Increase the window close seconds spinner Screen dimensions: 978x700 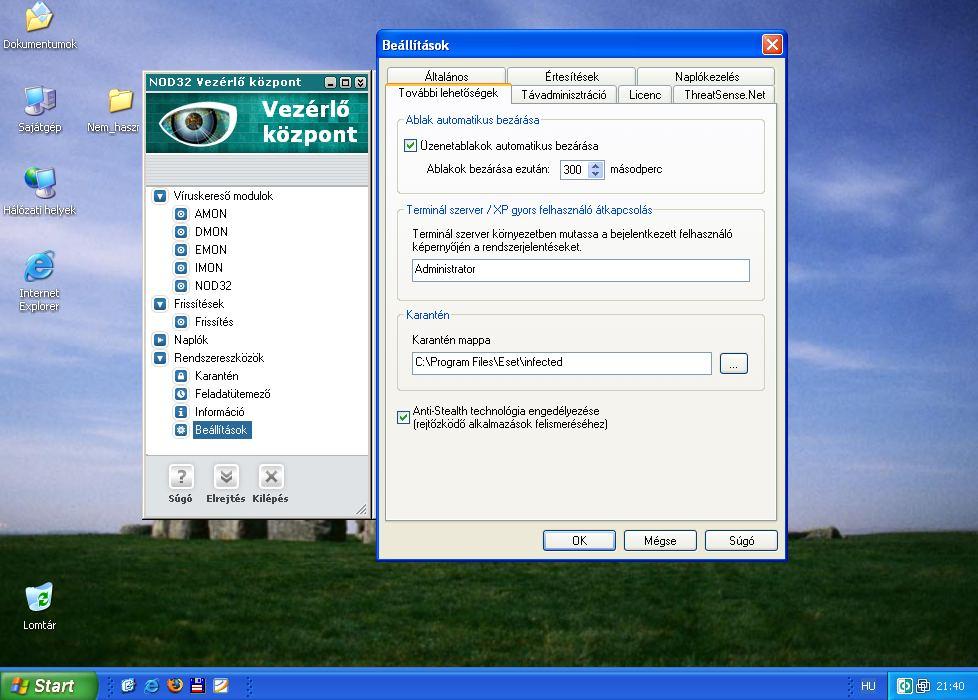coord(596,165)
